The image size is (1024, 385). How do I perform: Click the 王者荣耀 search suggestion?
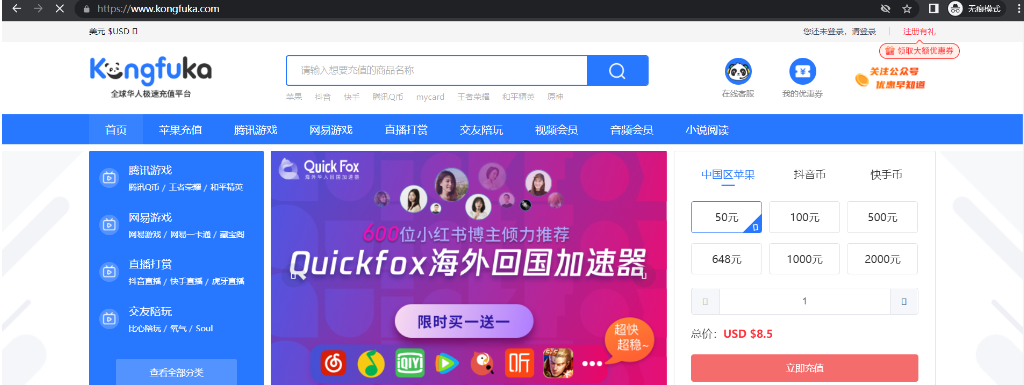pos(473,97)
